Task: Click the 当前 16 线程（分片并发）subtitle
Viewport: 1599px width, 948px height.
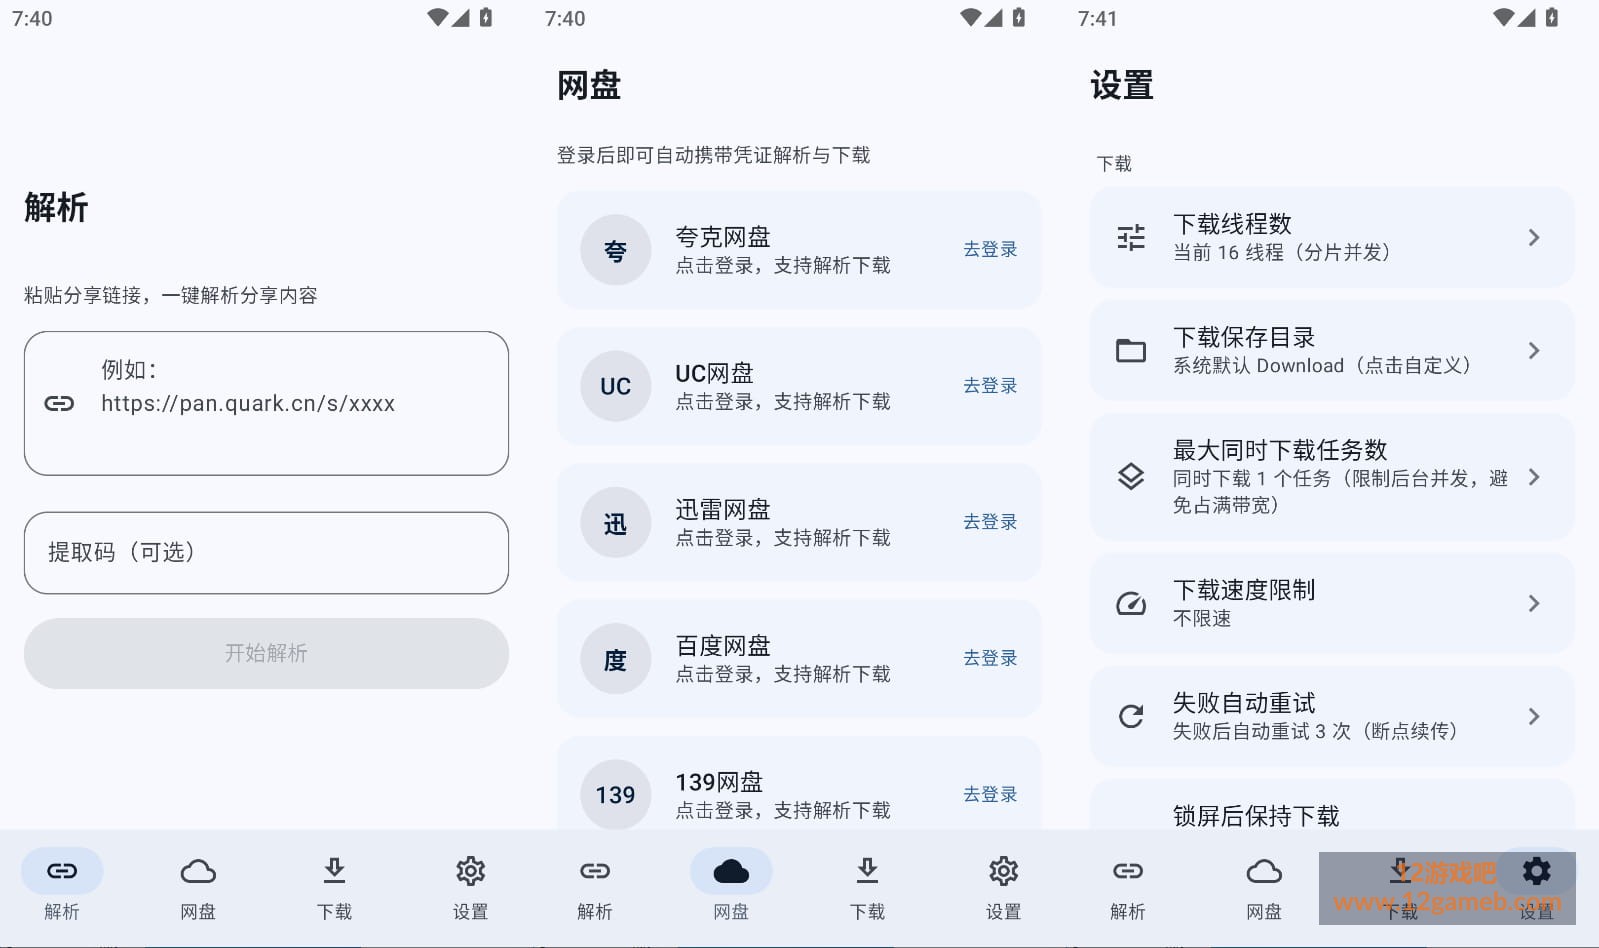Action: (x=1282, y=252)
